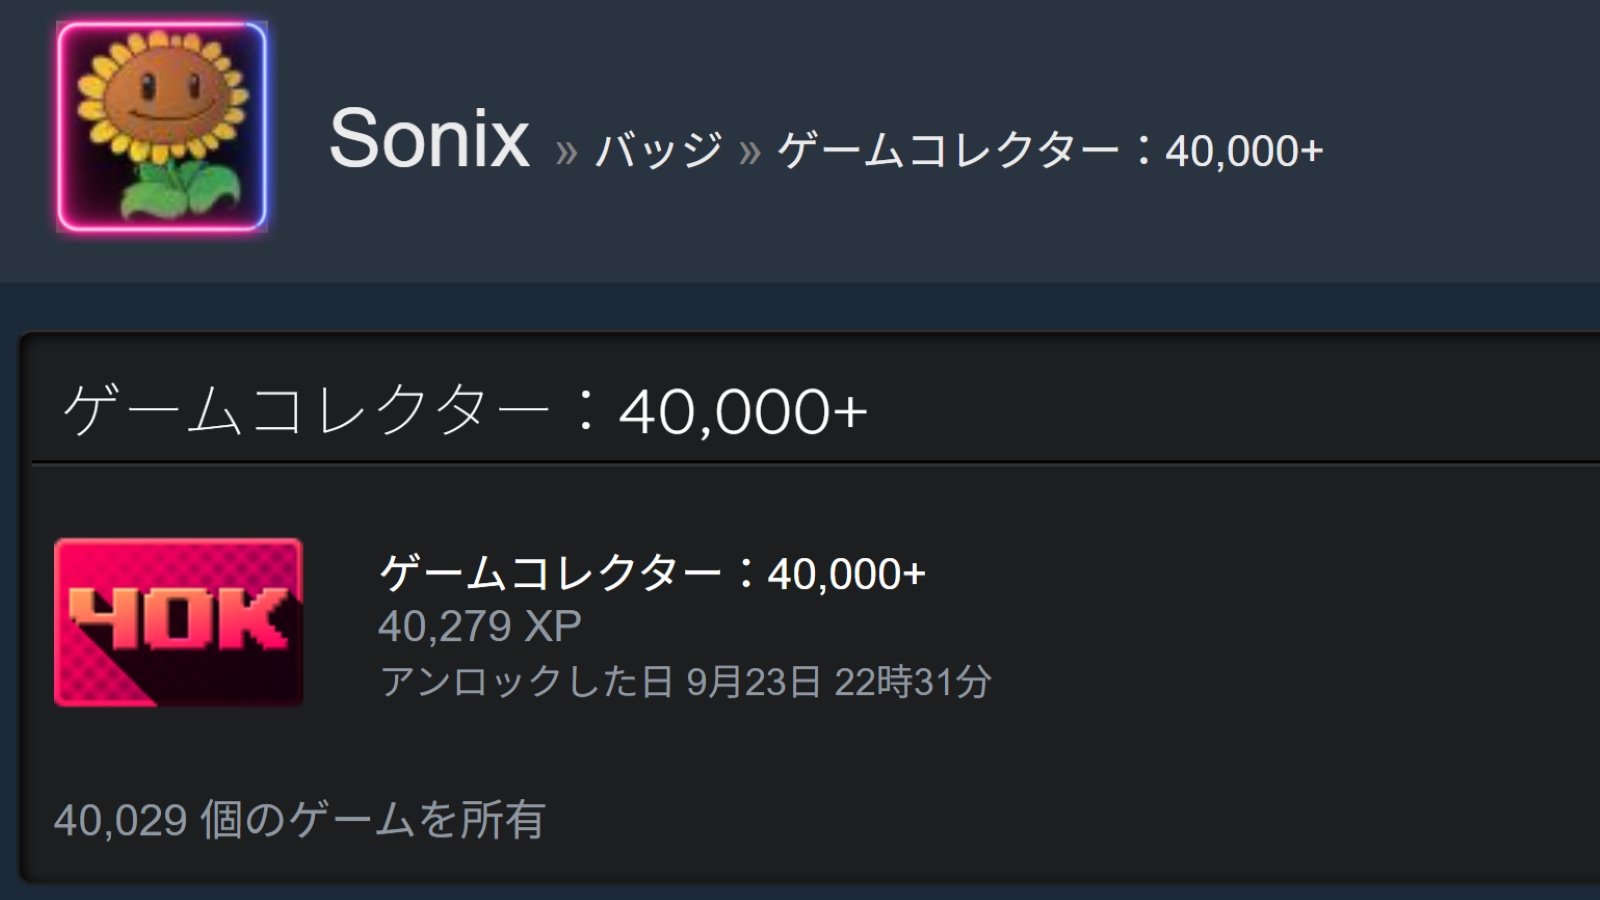
Task: Click the 40K game collector badge icon
Action: (x=179, y=622)
